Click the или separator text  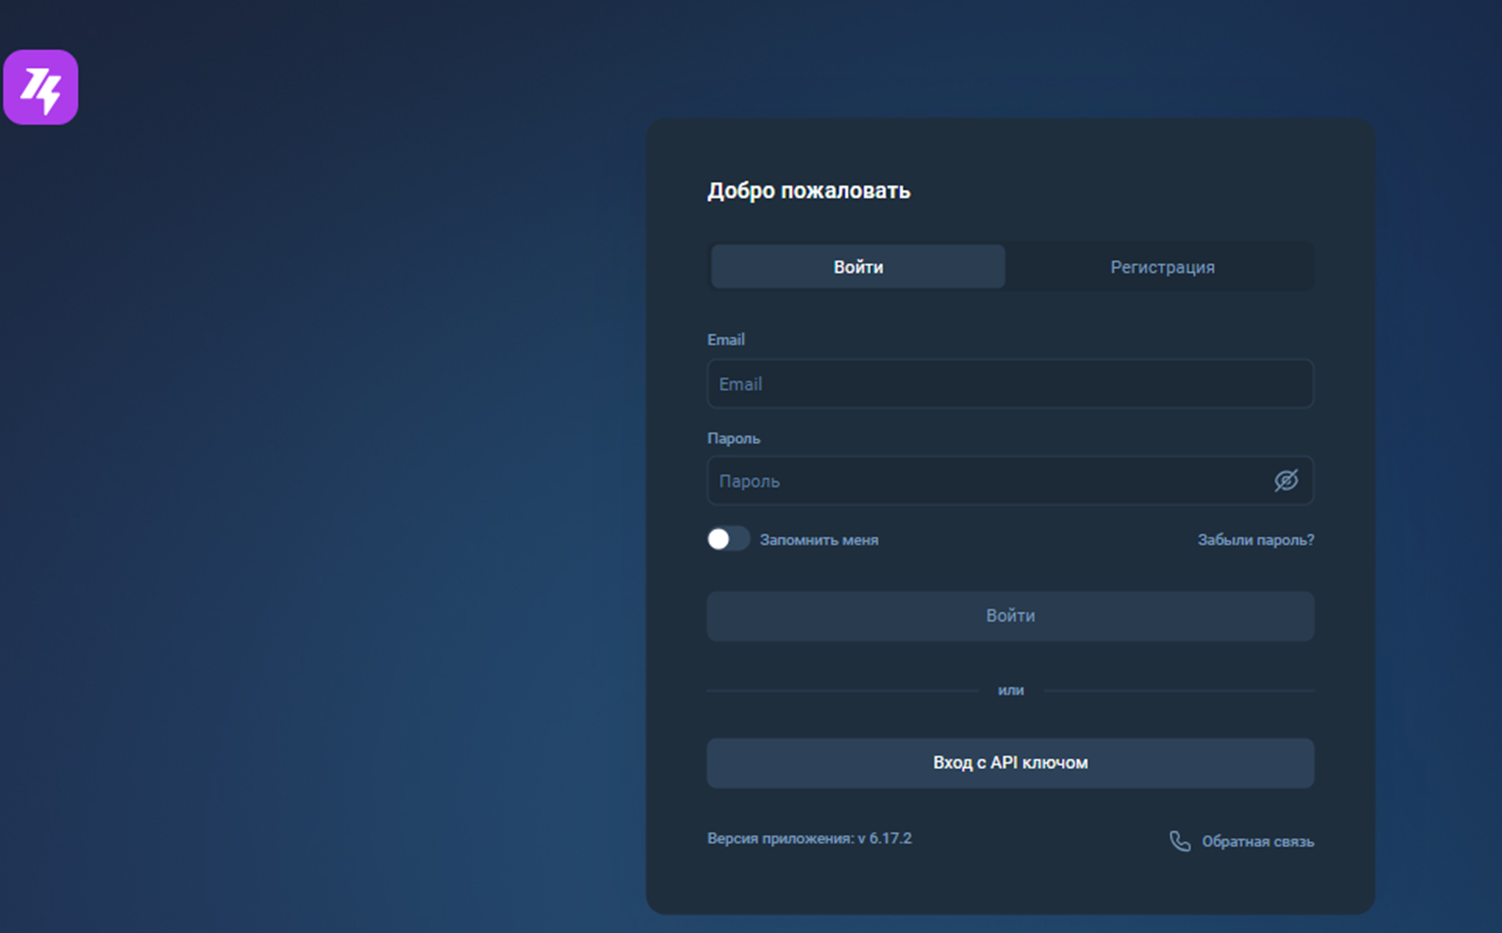(1010, 690)
